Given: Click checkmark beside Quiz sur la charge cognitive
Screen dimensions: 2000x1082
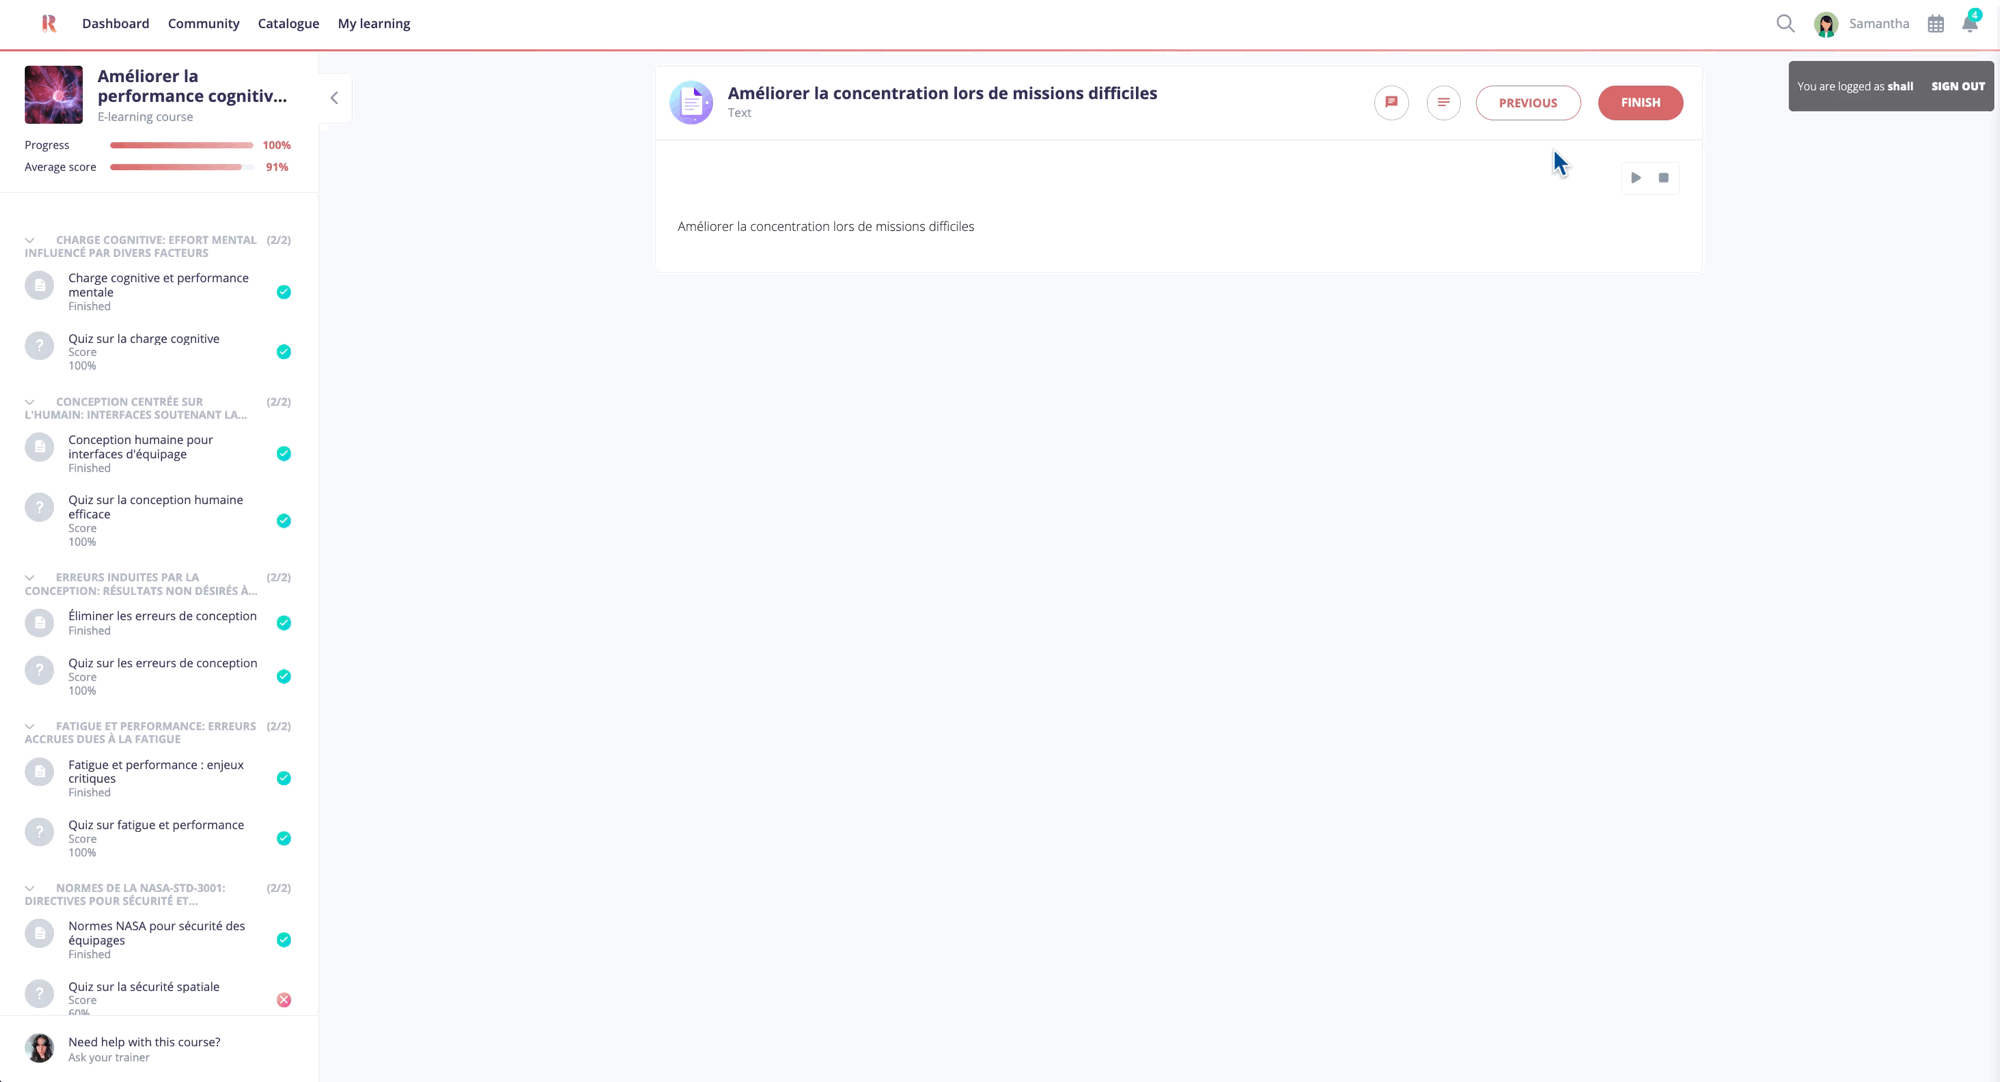Looking at the screenshot, I should (x=284, y=352).
